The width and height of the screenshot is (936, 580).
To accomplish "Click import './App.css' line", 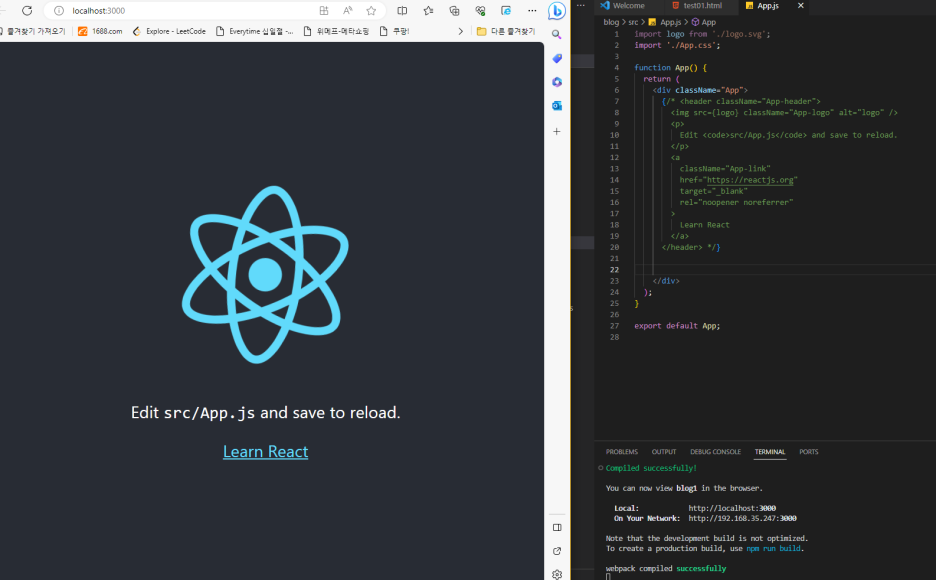I will [x=677, y=45].
